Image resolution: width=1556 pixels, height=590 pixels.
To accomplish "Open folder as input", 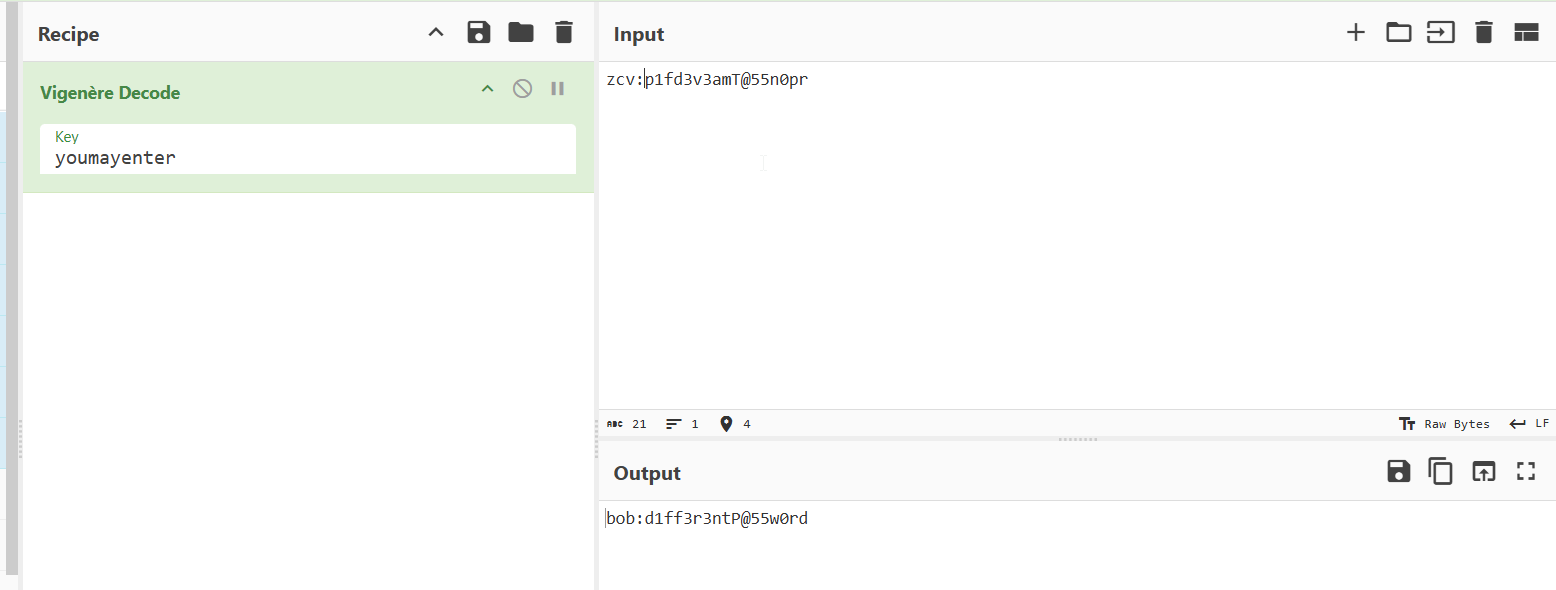I will [x=1398, y=33].
